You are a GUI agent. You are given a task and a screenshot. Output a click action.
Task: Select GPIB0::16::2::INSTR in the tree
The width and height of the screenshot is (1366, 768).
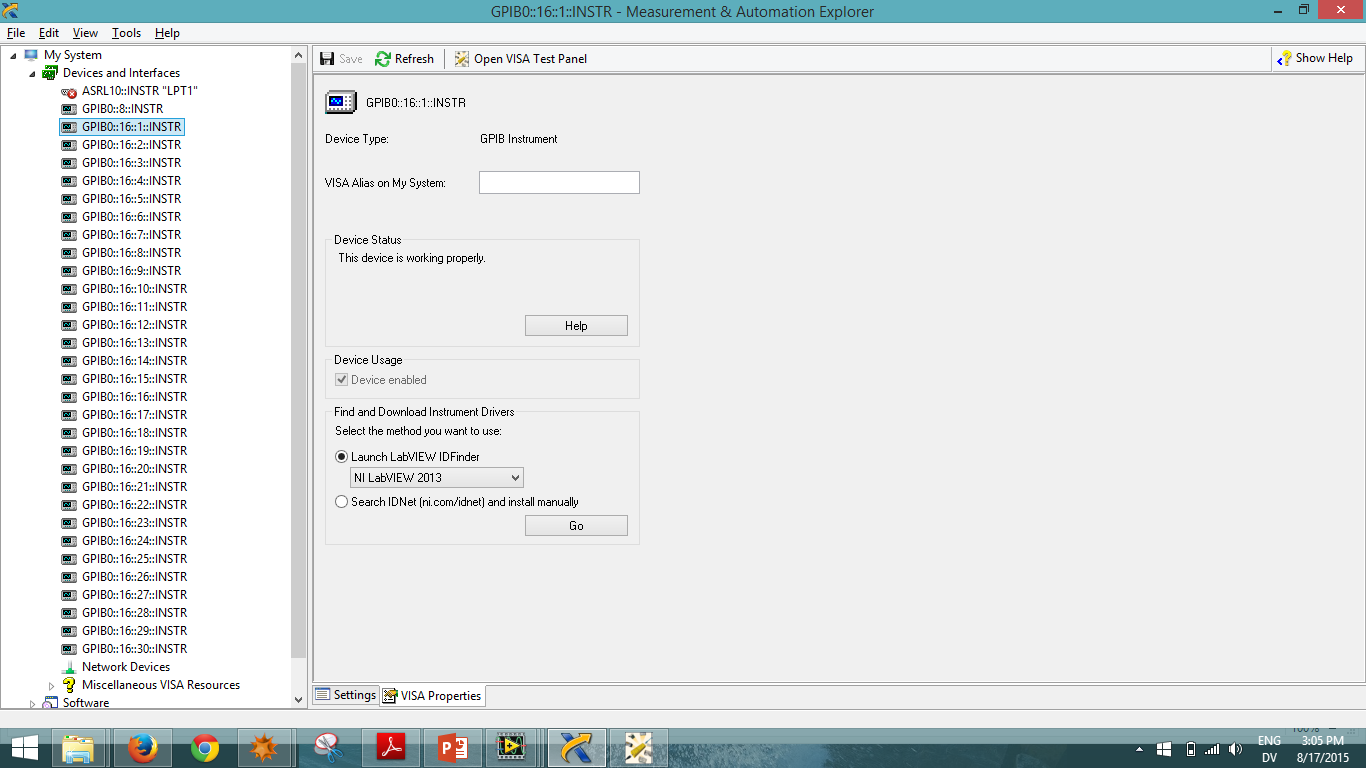click(x=132, y=145)
